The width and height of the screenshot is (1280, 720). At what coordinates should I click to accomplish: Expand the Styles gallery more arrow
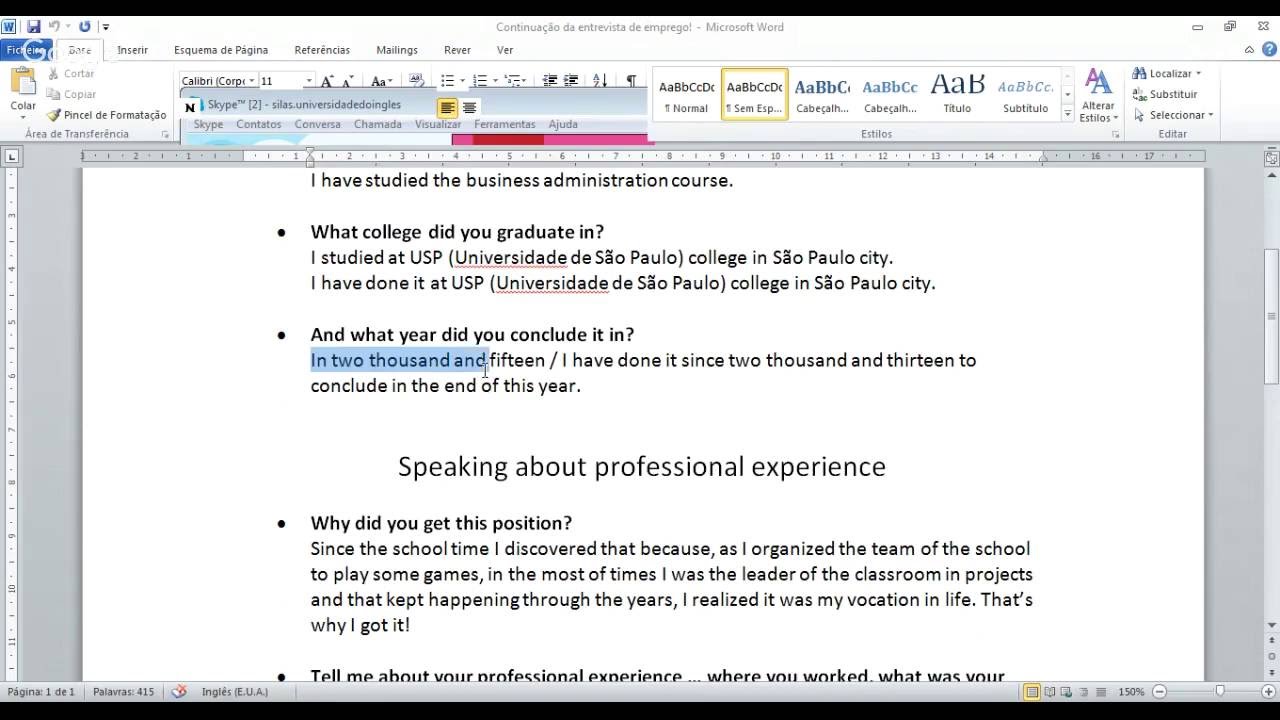pos(1067,115)
